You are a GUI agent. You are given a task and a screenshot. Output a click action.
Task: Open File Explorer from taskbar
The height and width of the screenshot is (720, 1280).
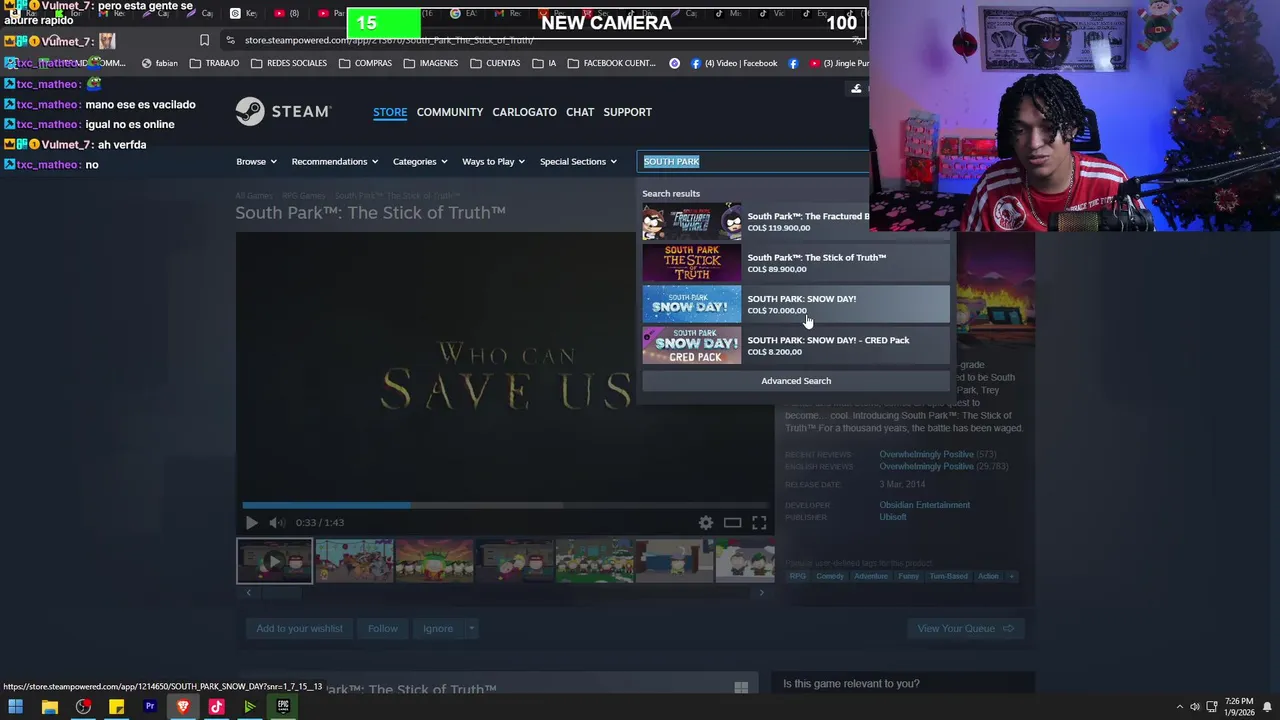[49, 707]
